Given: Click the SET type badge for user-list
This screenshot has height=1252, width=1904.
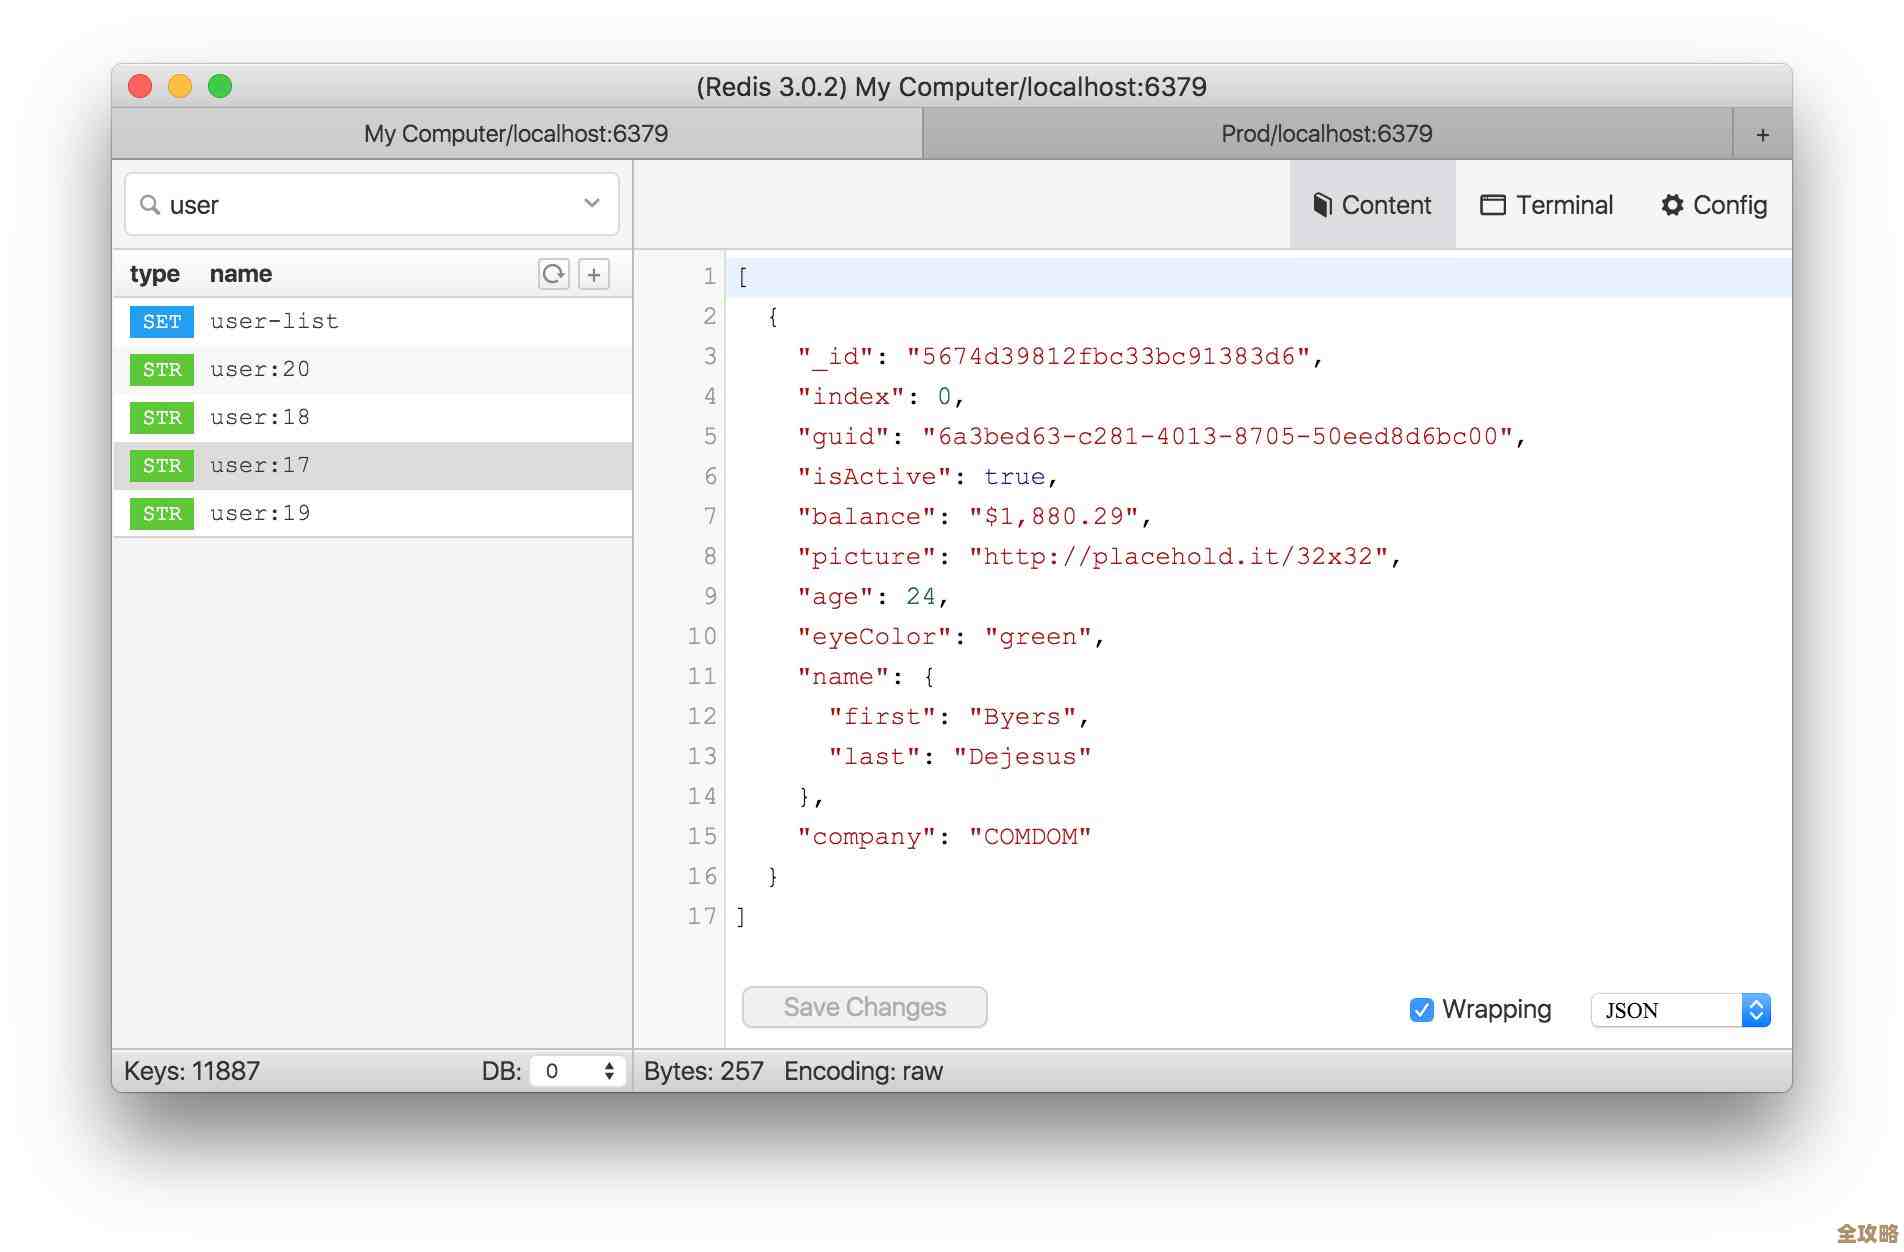Looking at the screenshot, I should coord(162,322).
